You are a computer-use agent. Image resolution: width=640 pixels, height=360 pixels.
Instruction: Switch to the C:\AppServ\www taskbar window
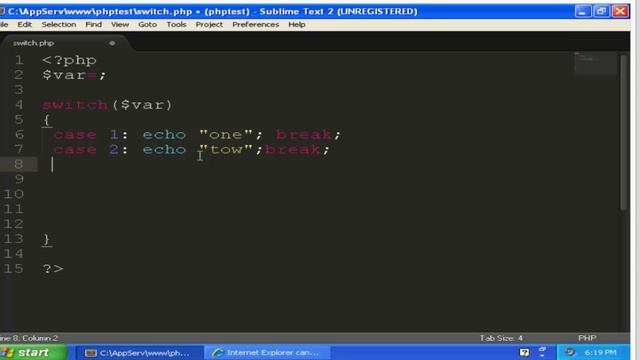click(x=138, y=353)
